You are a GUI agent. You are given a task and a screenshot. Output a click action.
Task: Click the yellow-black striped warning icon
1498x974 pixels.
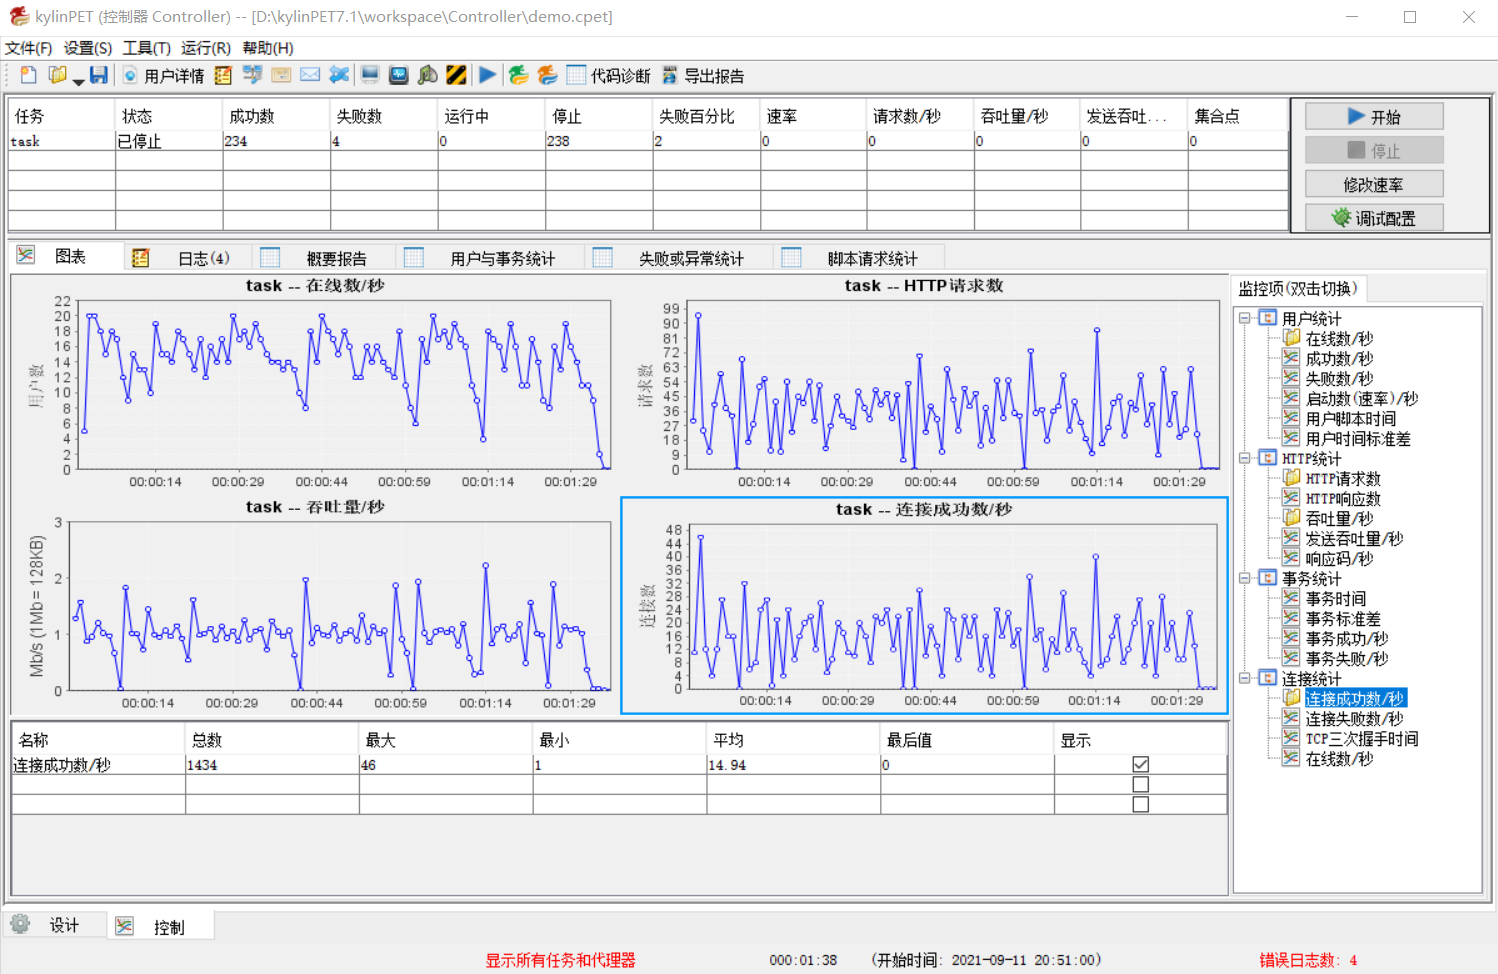[x=457, y=75]
